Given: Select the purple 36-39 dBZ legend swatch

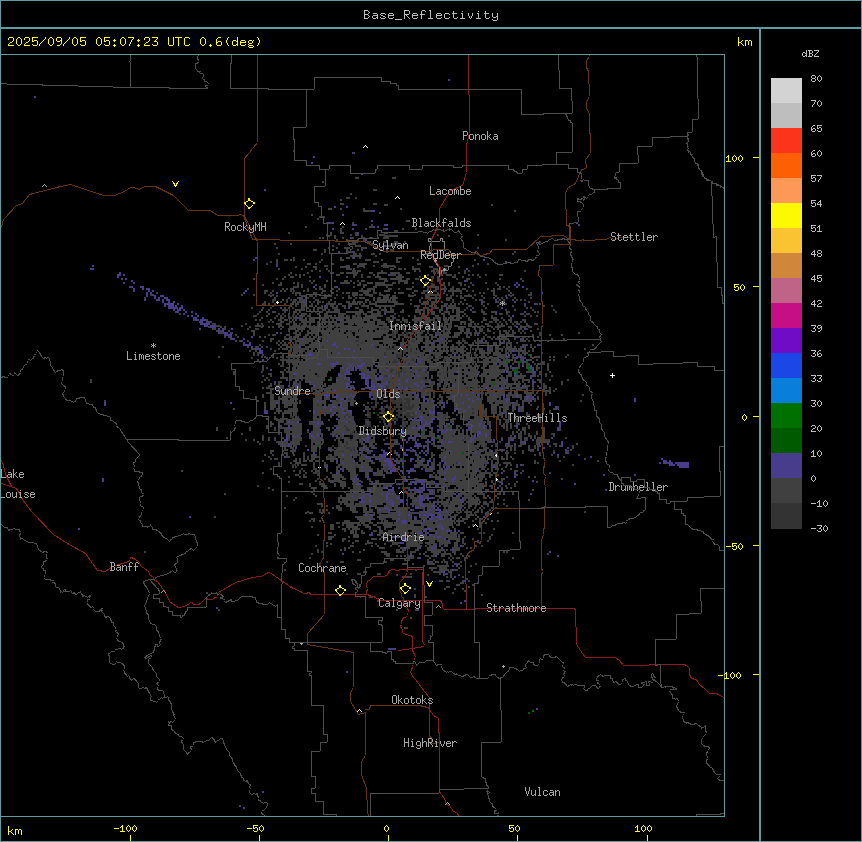Looking at the screenshot, I should pos(786,340).
